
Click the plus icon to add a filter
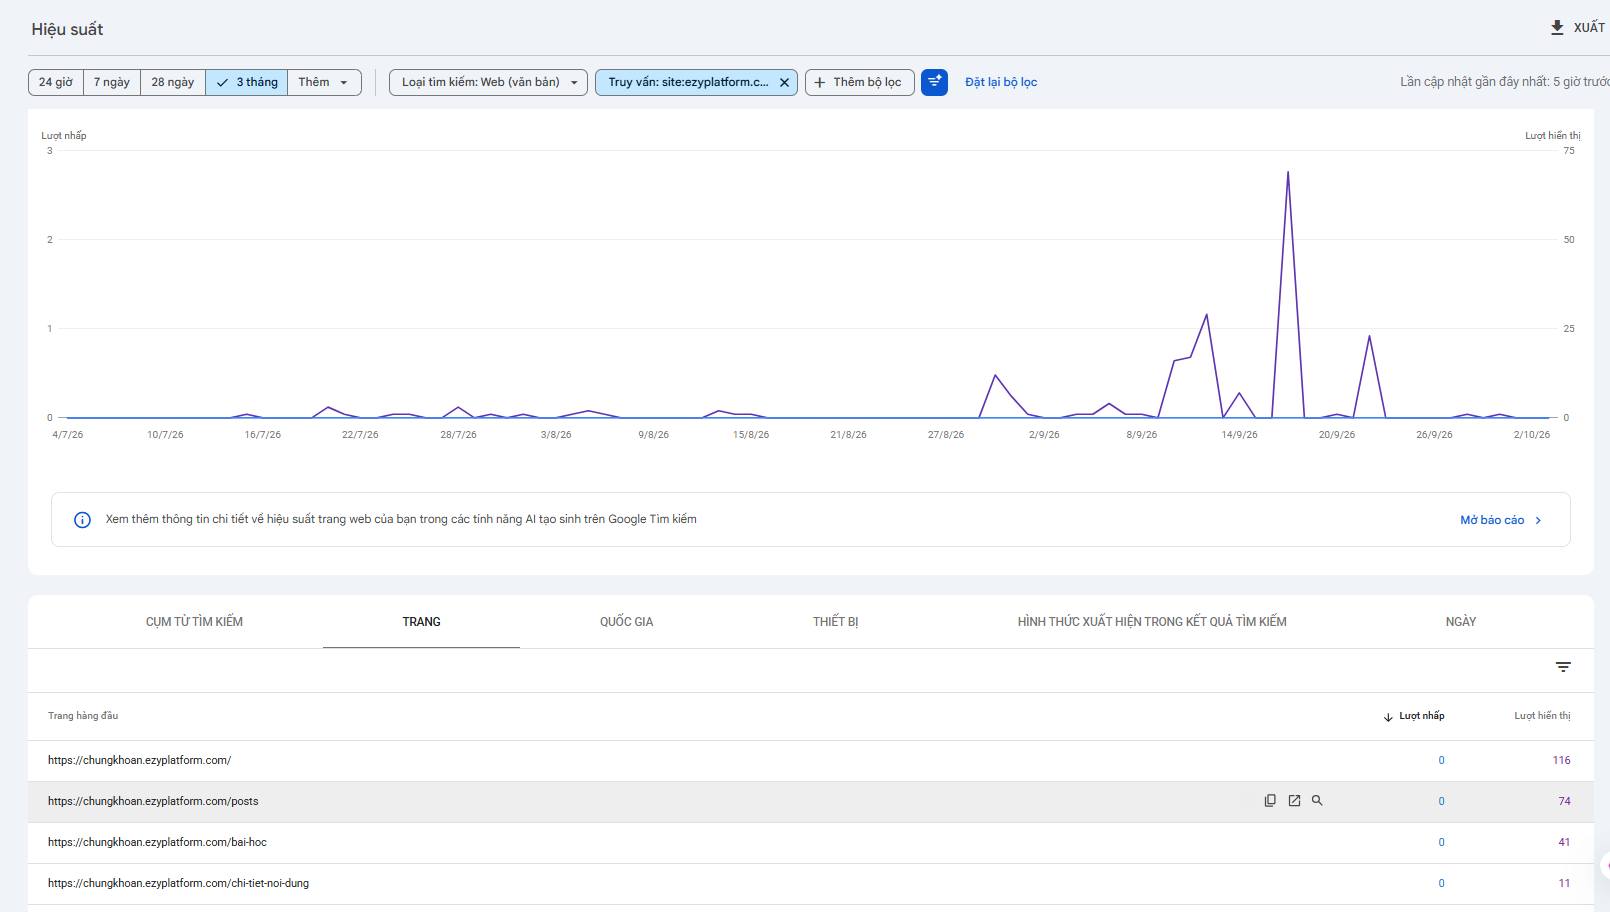pos(820,83)
